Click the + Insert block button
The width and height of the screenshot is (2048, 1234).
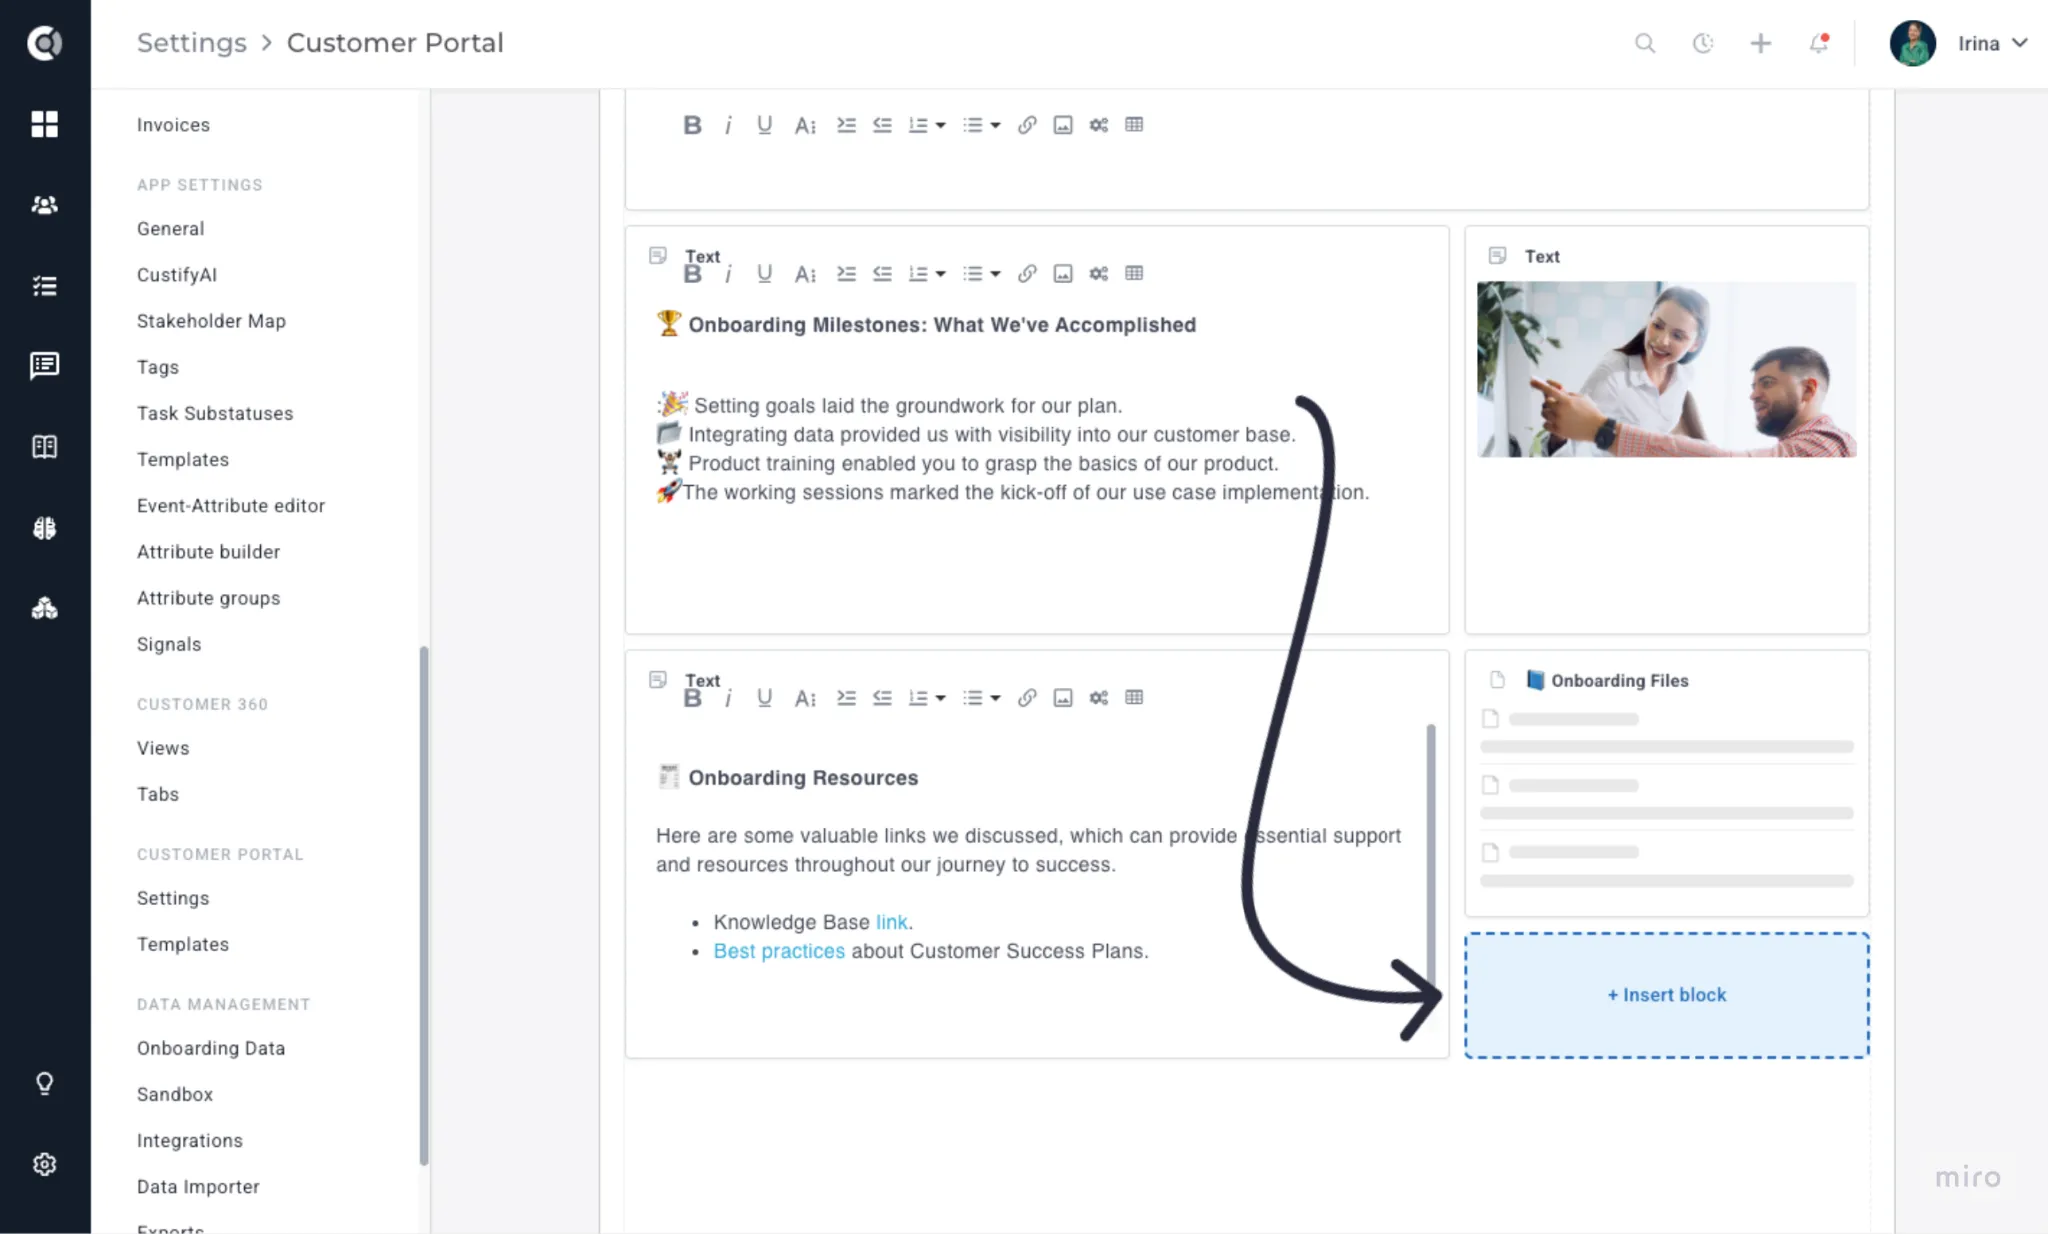[1667, 995]
